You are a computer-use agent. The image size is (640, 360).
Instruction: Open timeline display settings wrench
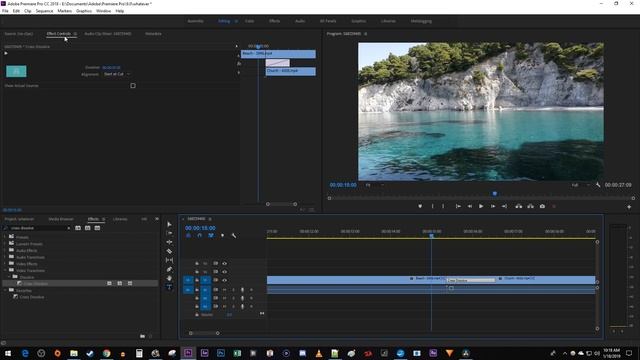(233, 236)
